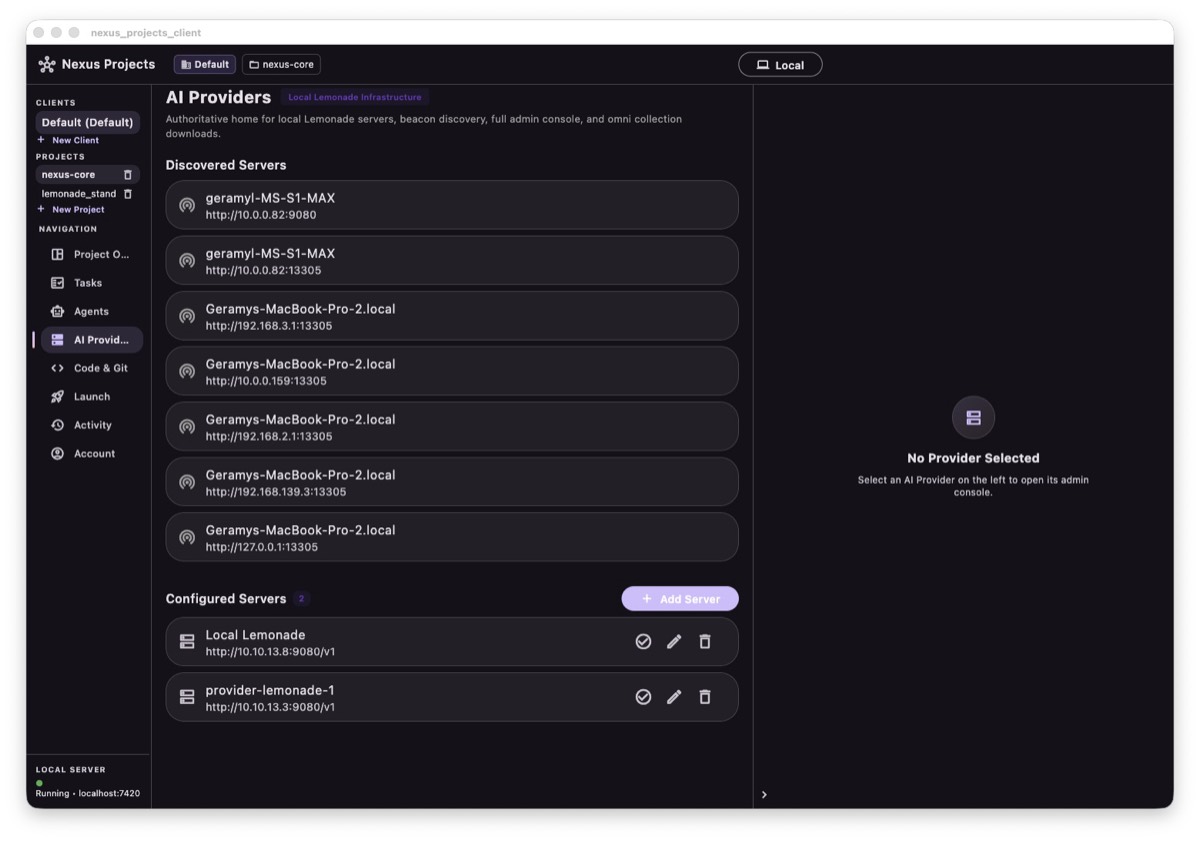Open the nexus-core project selector chip
This screenshot has height=841, width=1200.
tap(281, 64)
